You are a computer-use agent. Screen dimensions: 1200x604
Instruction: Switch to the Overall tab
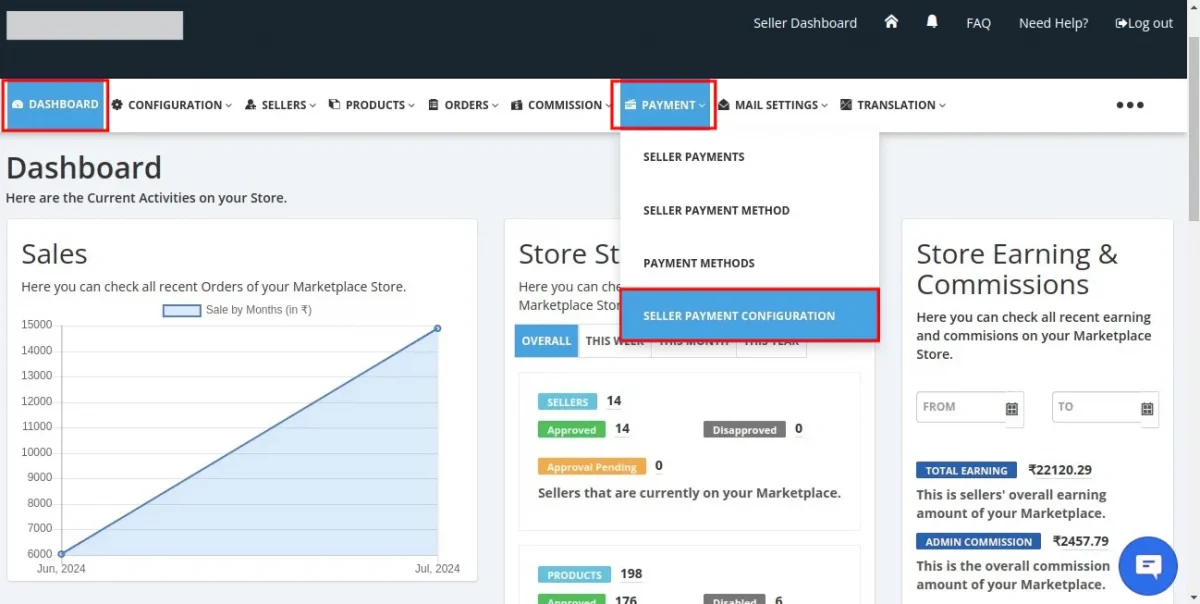coord(547,341)
